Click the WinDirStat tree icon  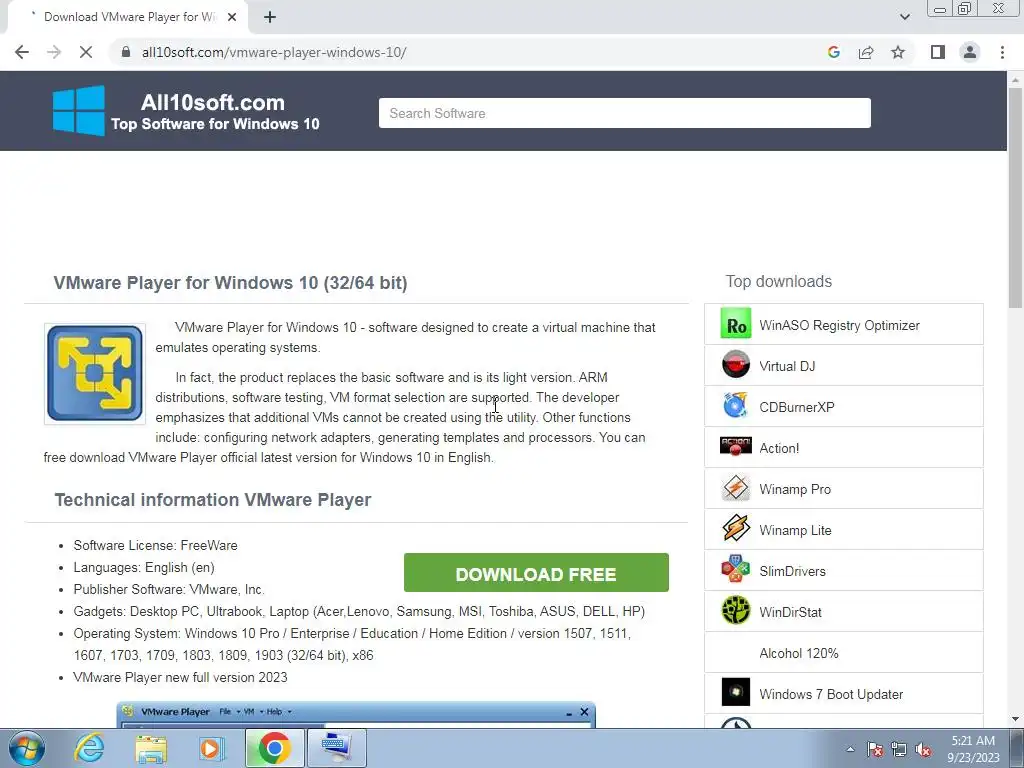pos(735,611)
